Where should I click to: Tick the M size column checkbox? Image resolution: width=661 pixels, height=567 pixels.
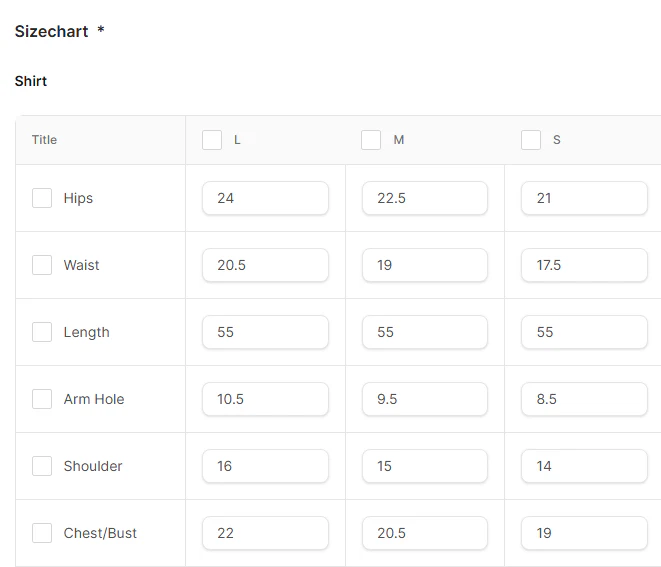371,140
